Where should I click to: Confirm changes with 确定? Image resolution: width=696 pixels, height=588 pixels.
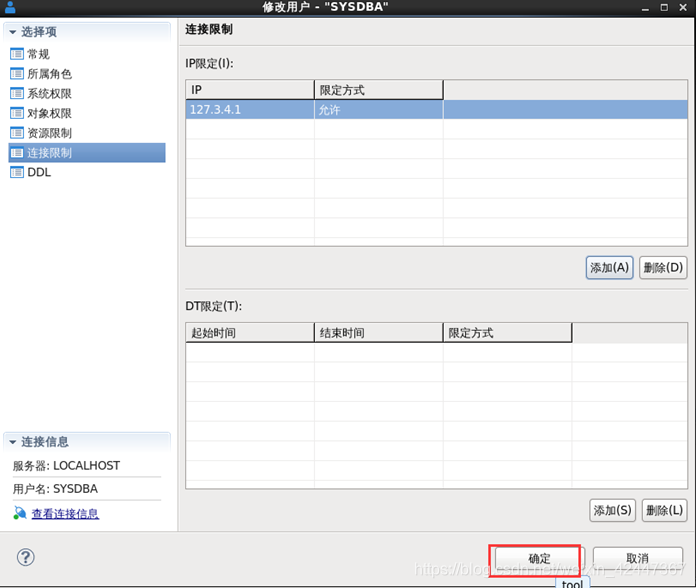539,558
